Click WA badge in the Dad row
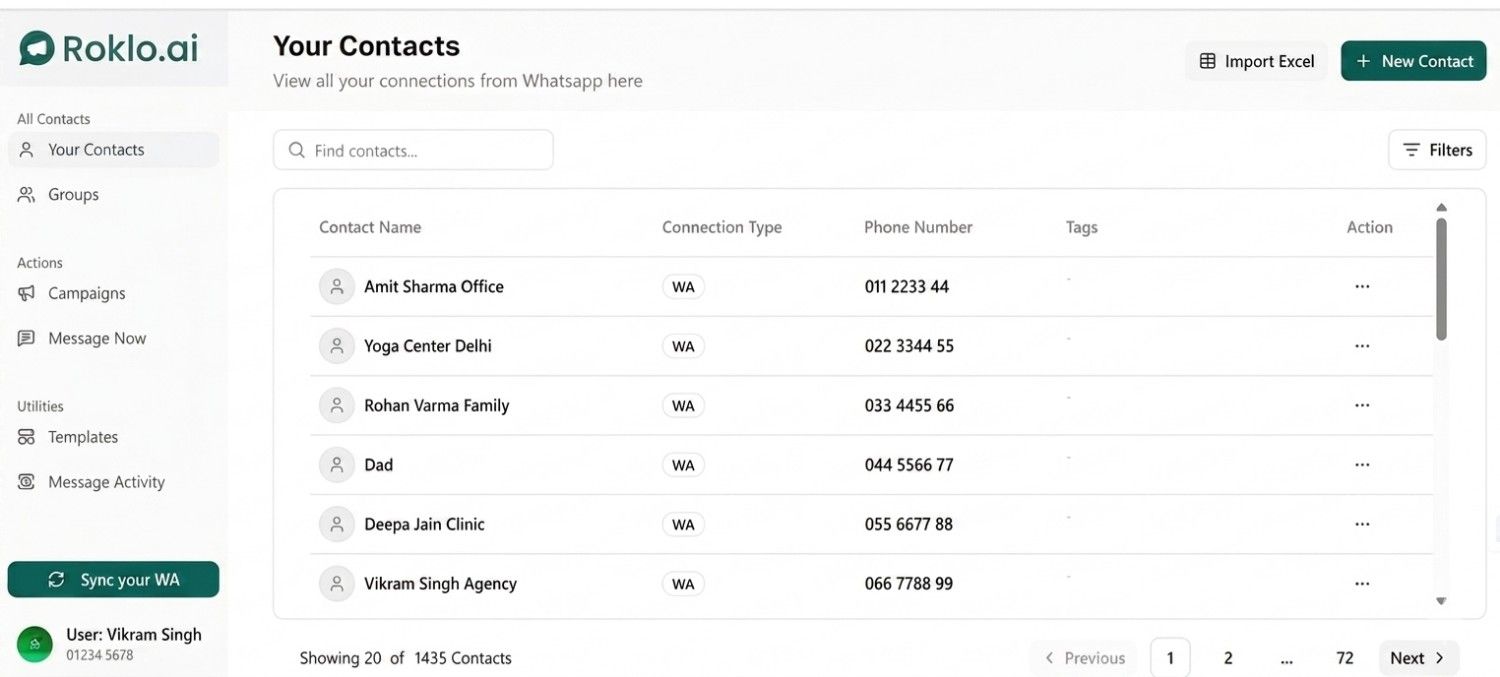The image size is (1500, 677). tap(683, 465)
